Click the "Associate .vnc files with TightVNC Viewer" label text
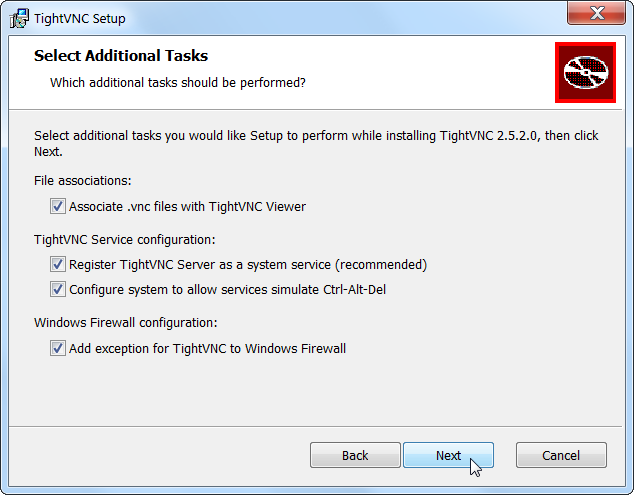This screenshot has height=495, width=634. pyautogui.click(x=187, y=207)
